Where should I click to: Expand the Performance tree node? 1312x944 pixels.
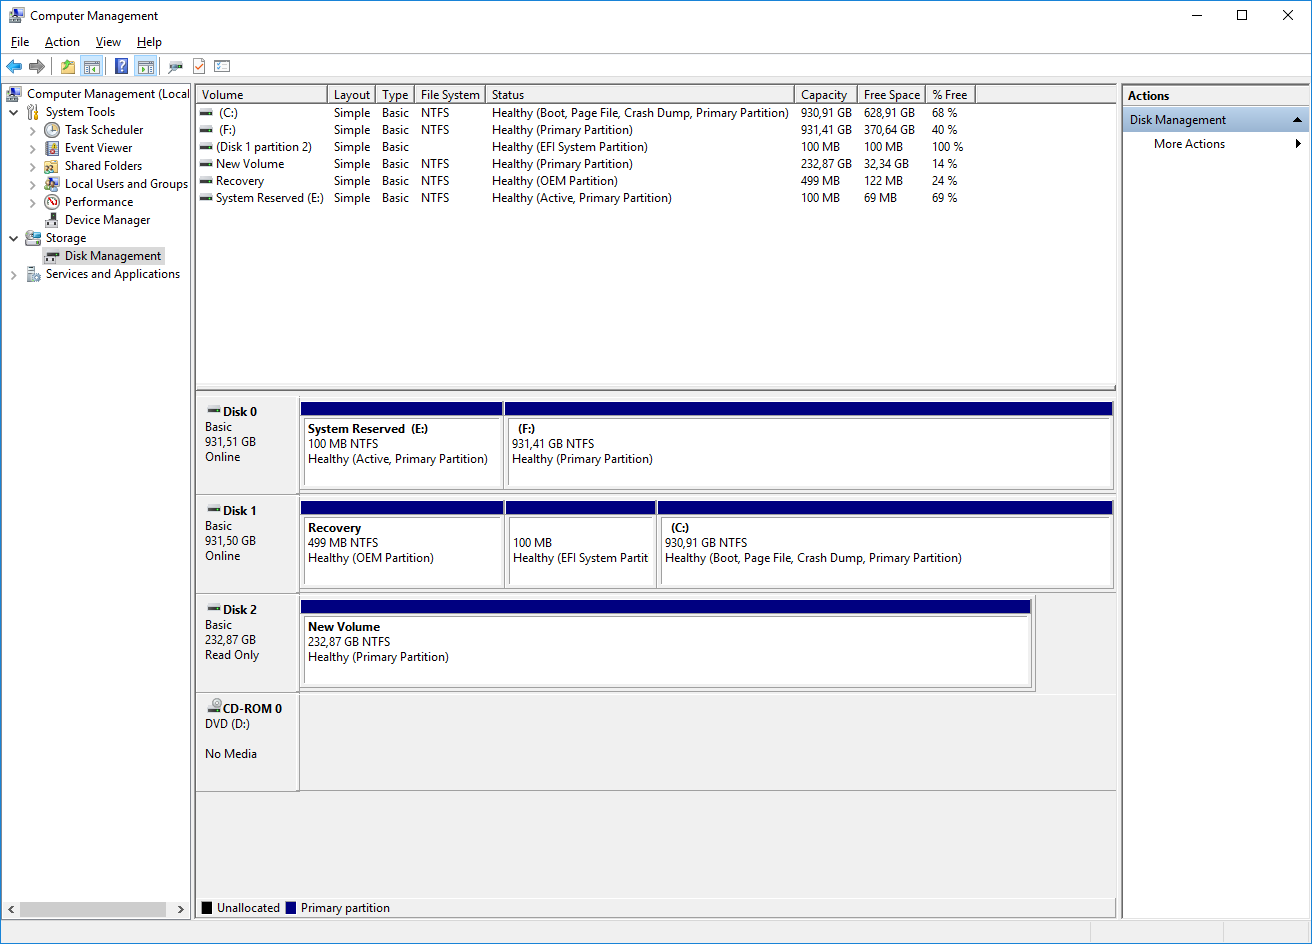click(x=33, y=202)
